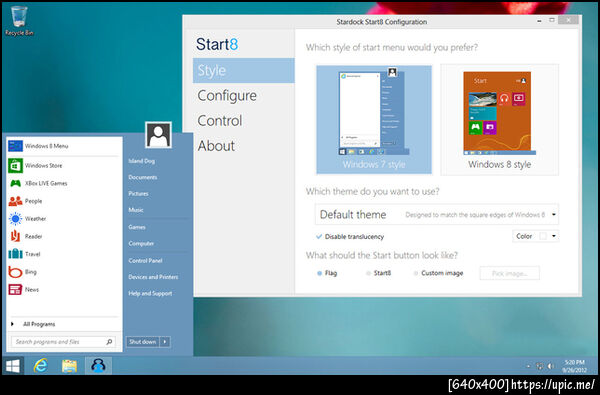Click Windows Store text label

(43, 166)
